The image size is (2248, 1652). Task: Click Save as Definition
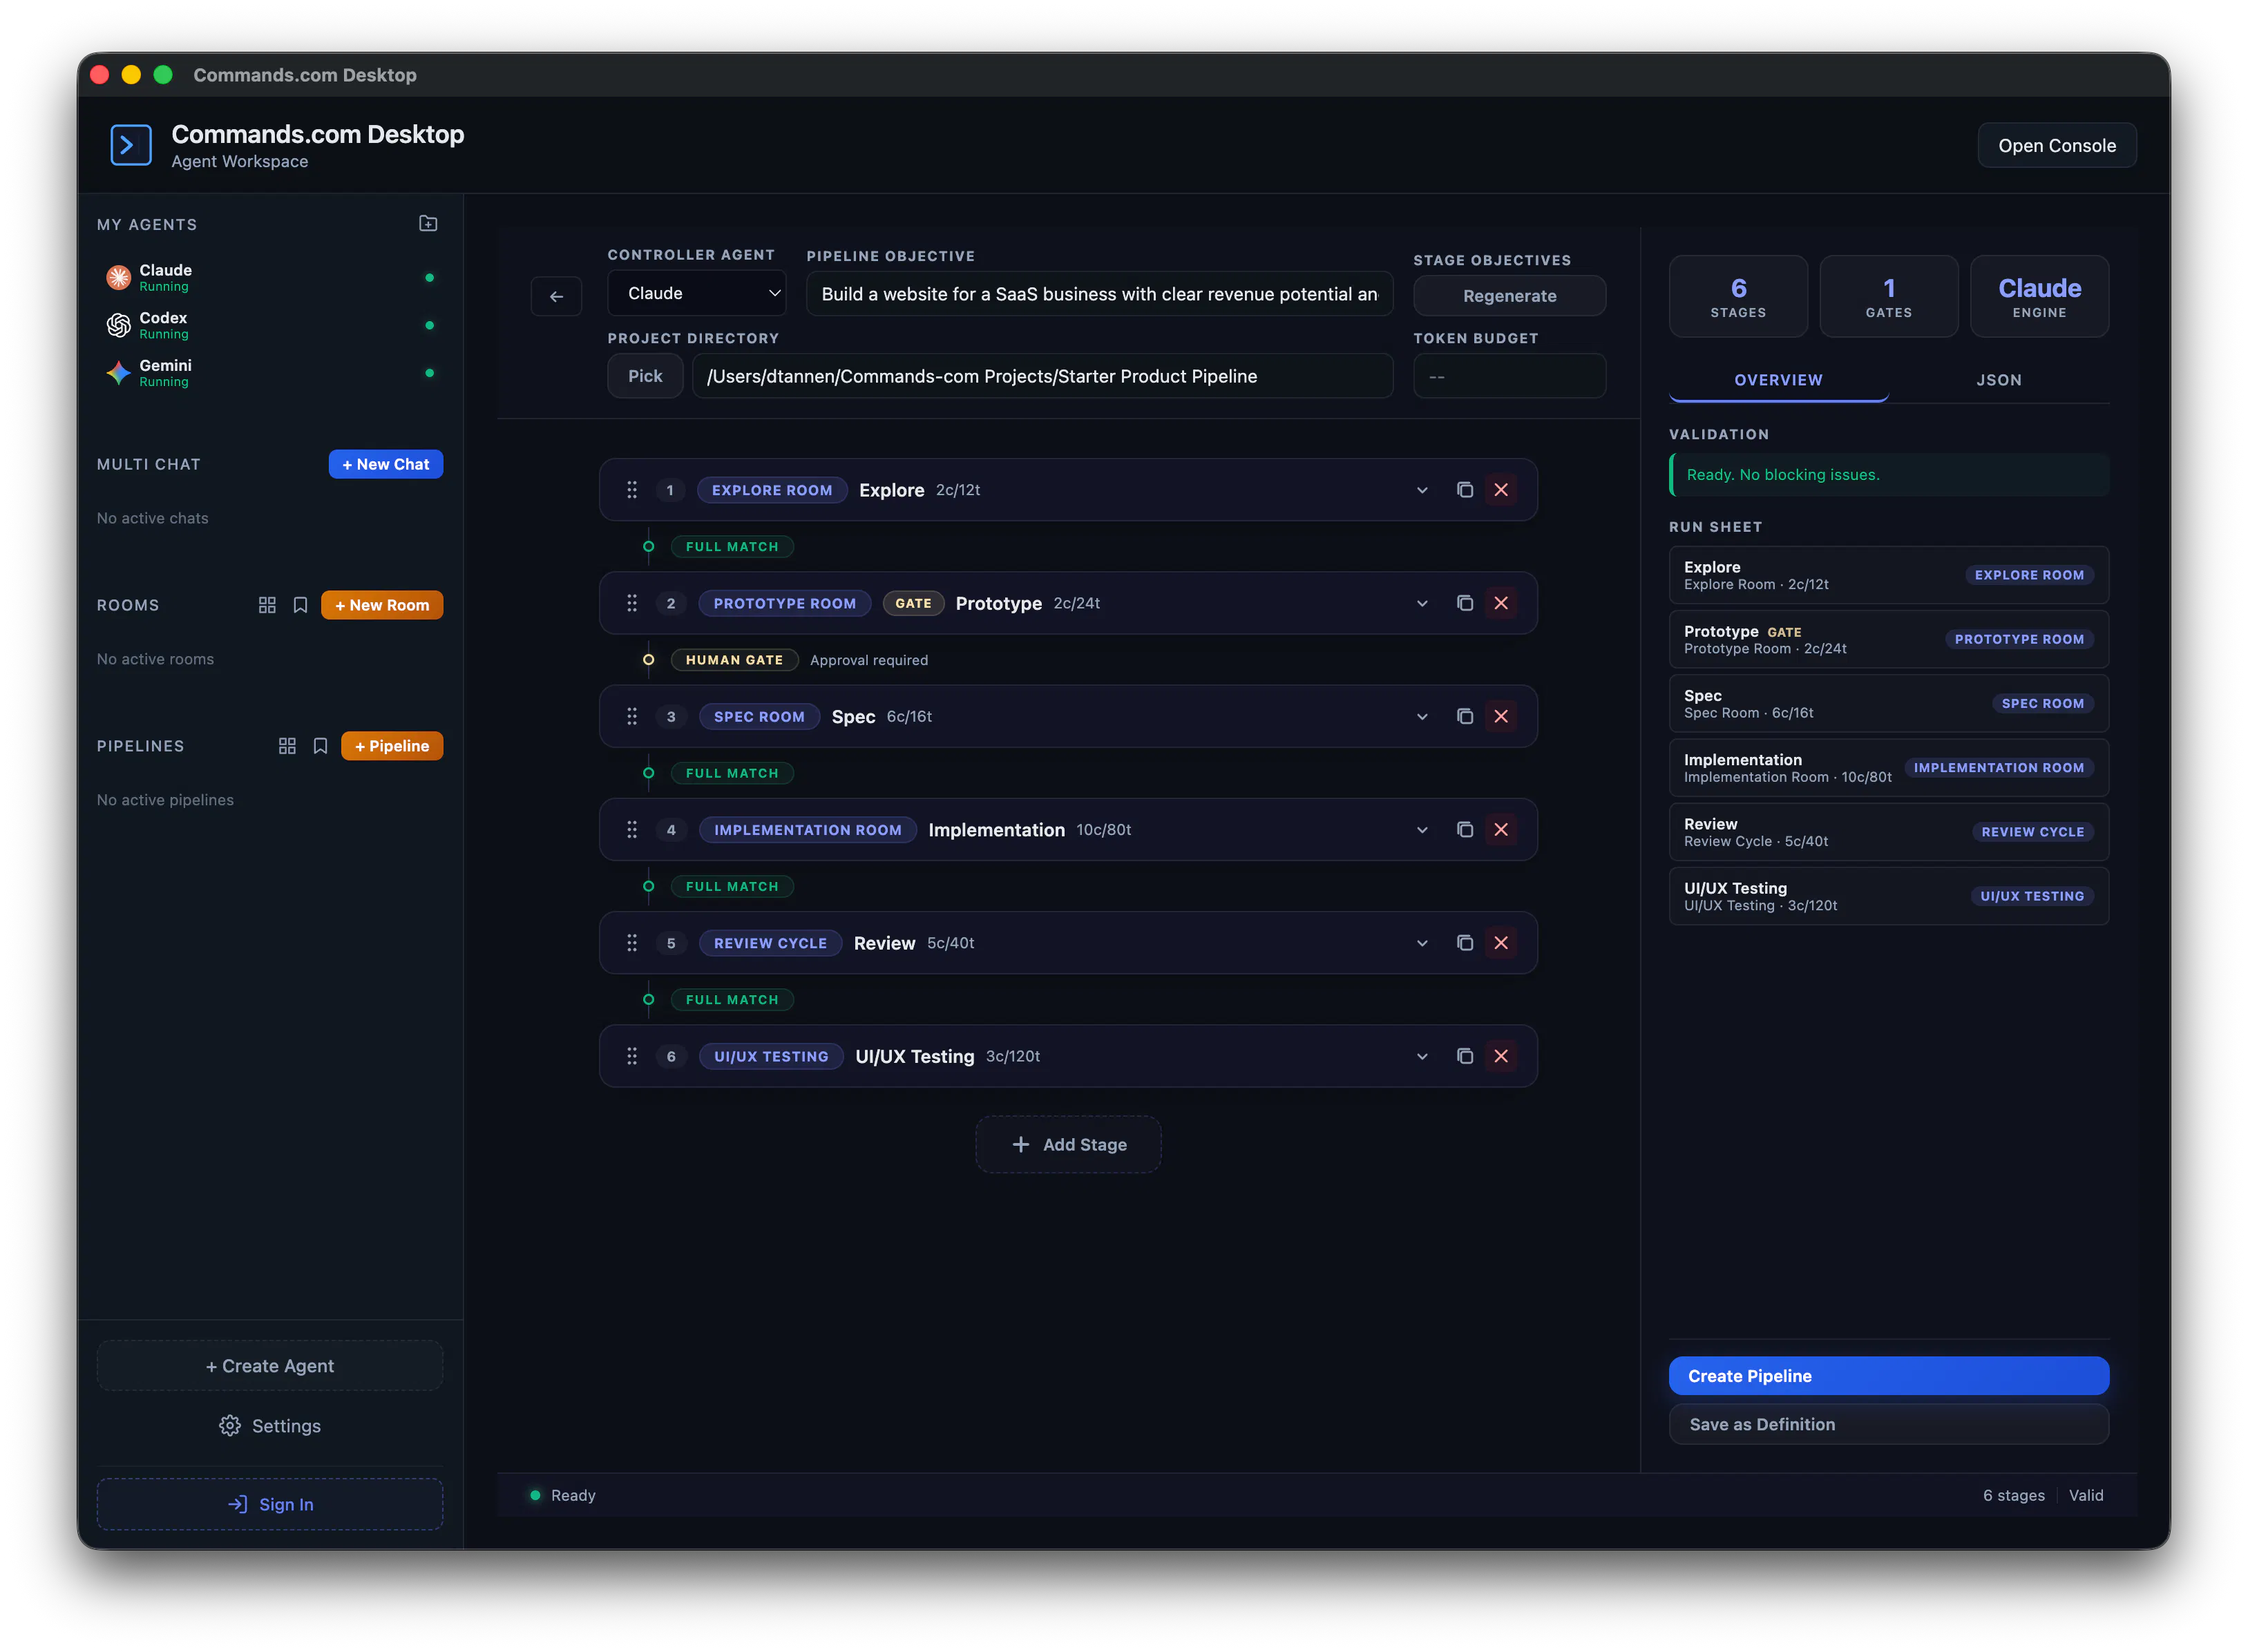pos(1889,1424)
